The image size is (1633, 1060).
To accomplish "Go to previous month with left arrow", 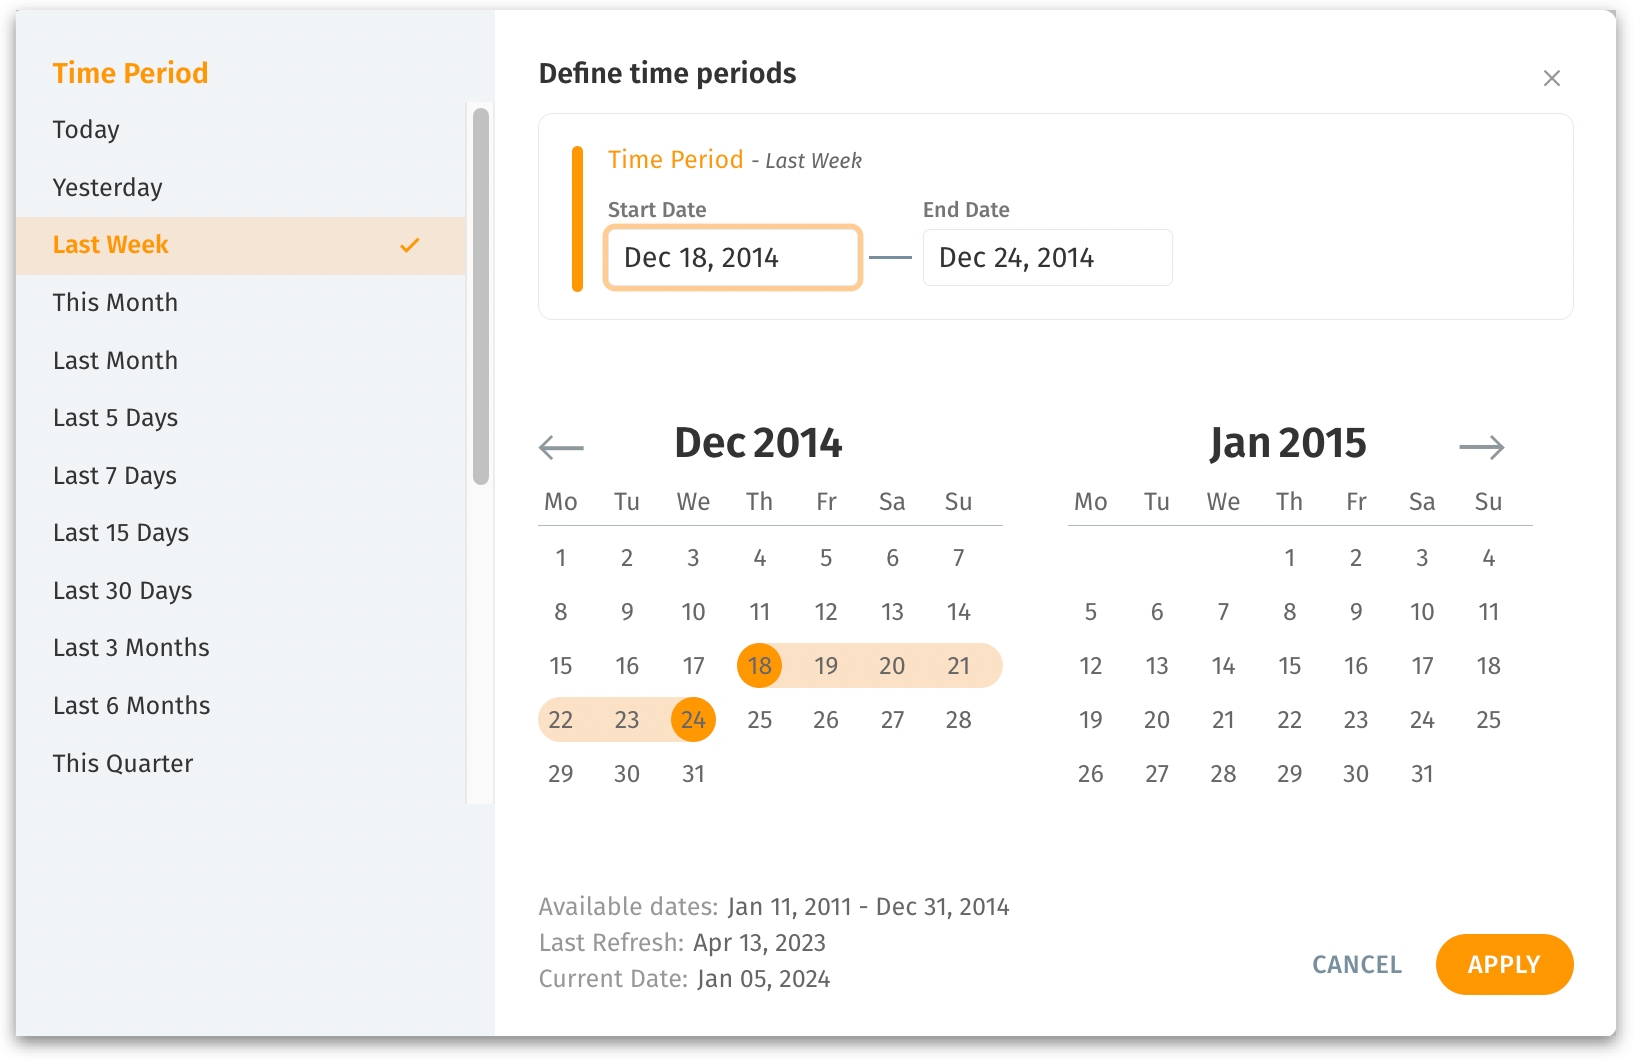I will (561, 447).
